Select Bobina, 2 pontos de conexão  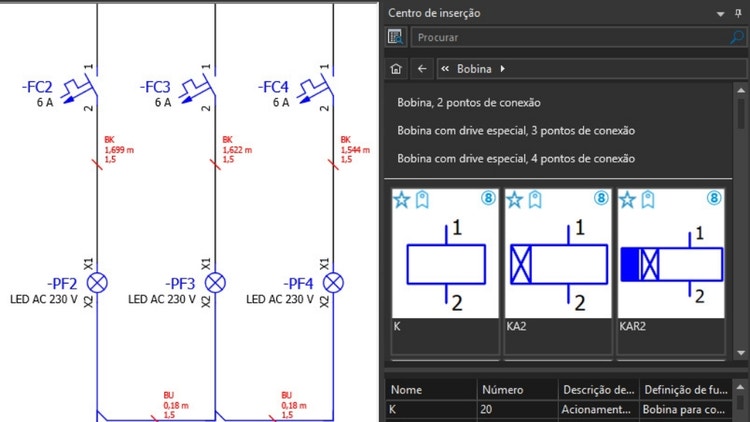coord(469,103)
